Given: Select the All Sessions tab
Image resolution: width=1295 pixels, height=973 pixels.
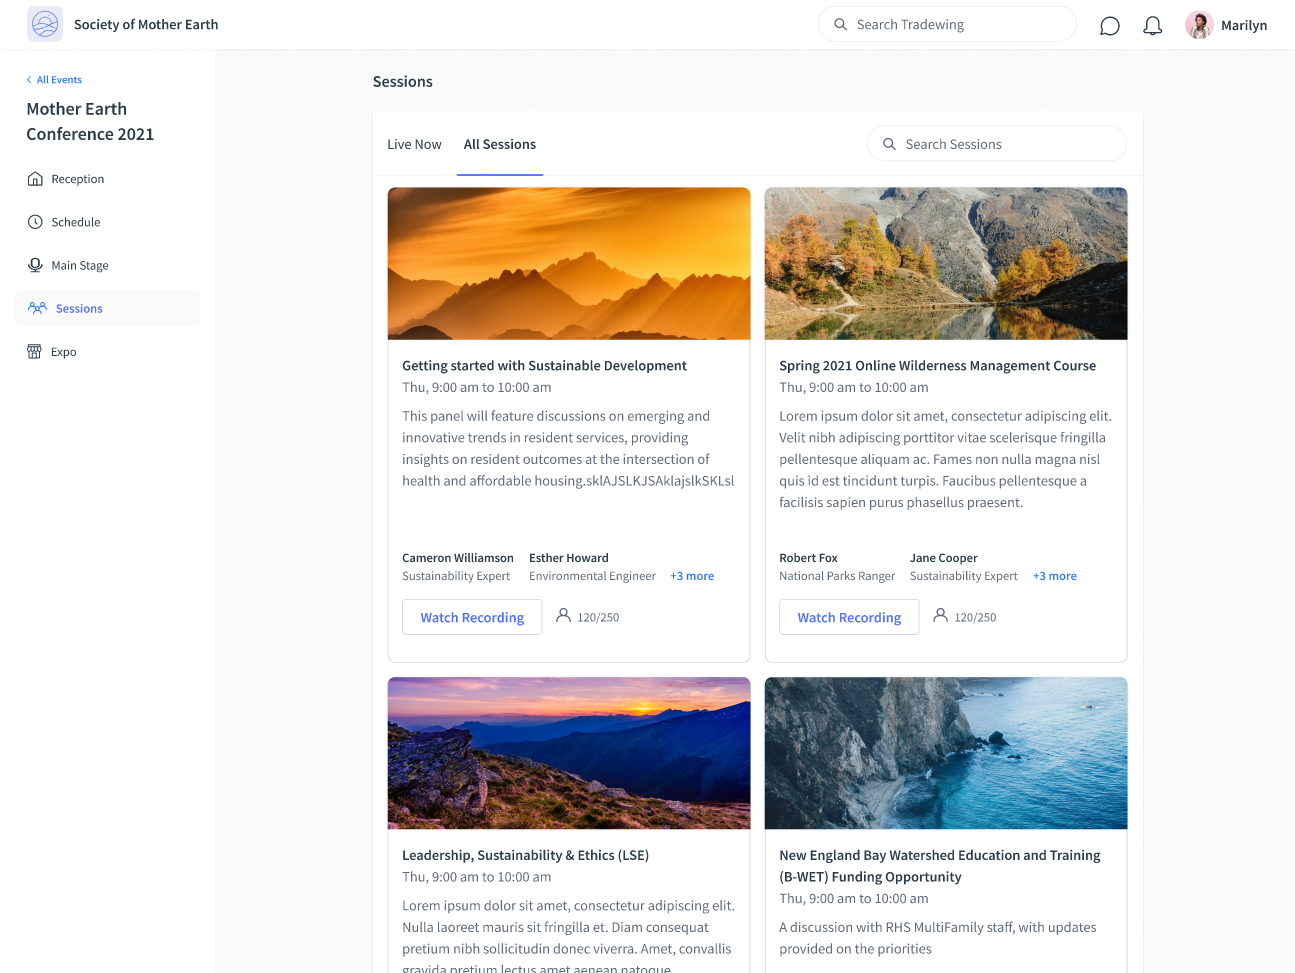Looking at the screenshot, I should click(500, 144).
